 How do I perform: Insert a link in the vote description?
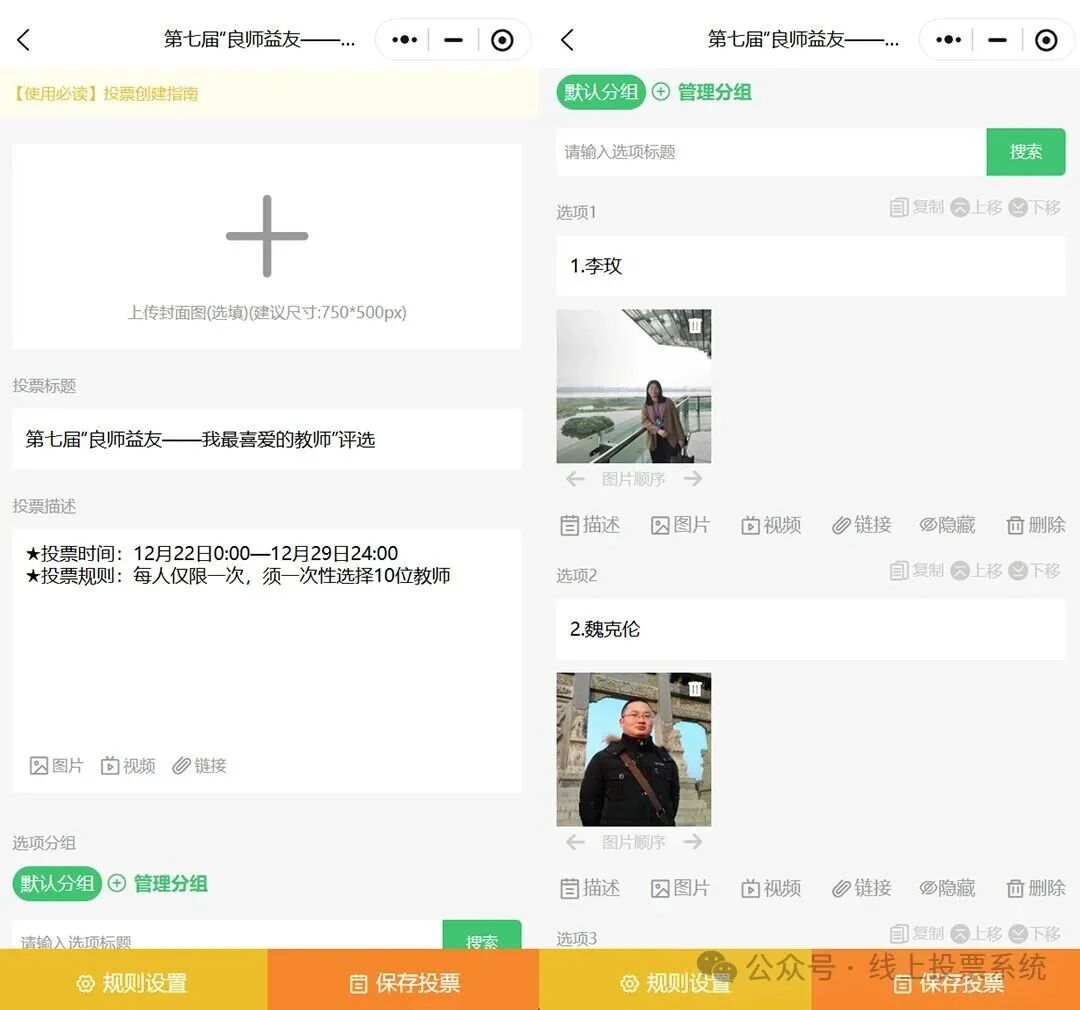point(200,765)
